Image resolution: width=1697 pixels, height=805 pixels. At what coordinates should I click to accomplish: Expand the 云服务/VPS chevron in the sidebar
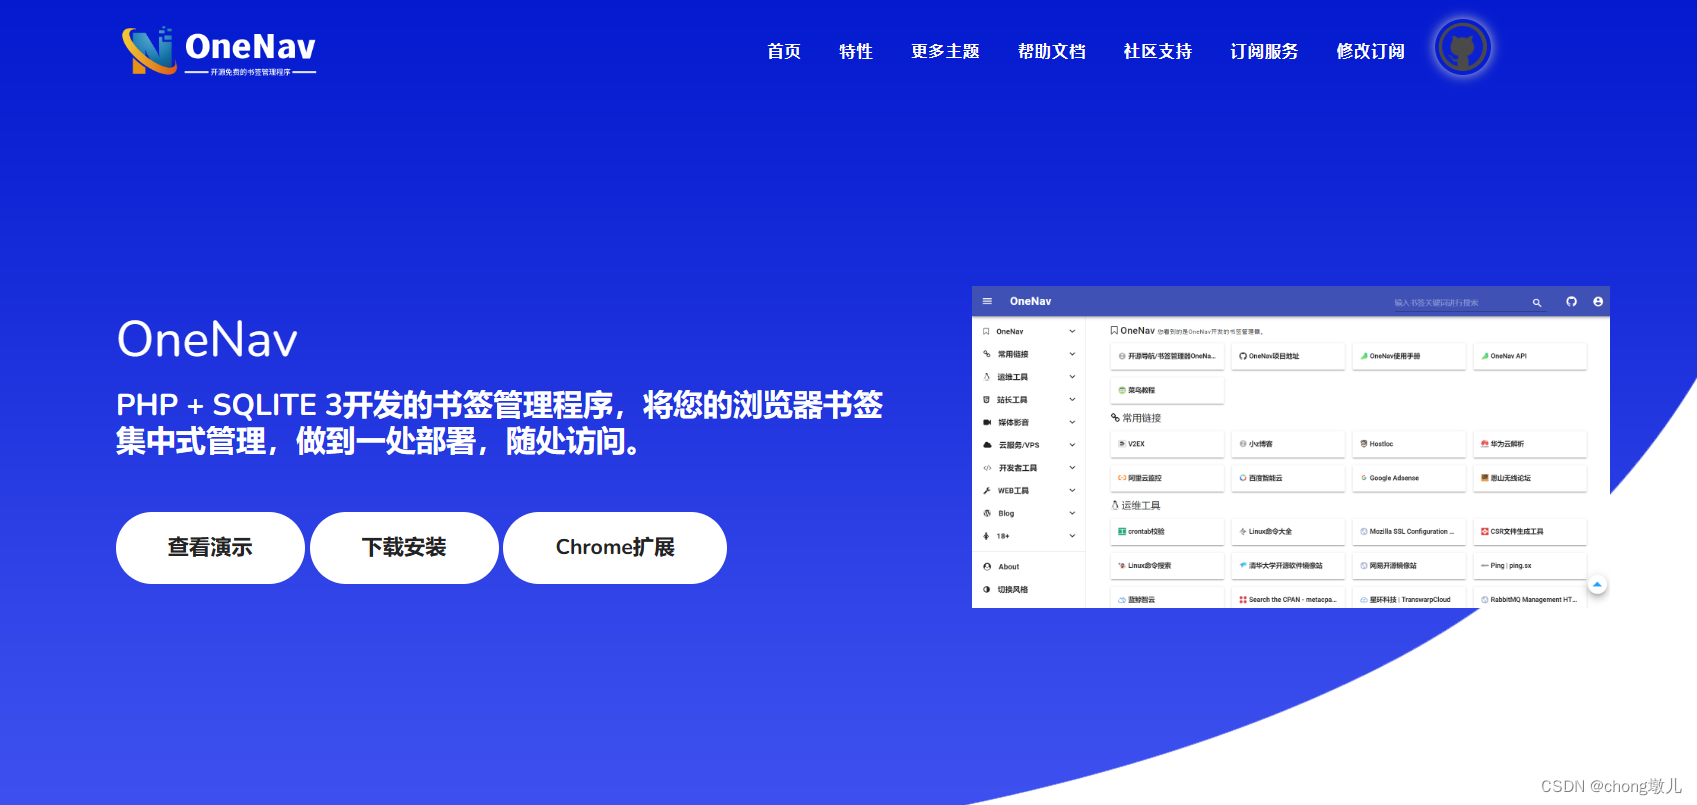(1072, 445)
